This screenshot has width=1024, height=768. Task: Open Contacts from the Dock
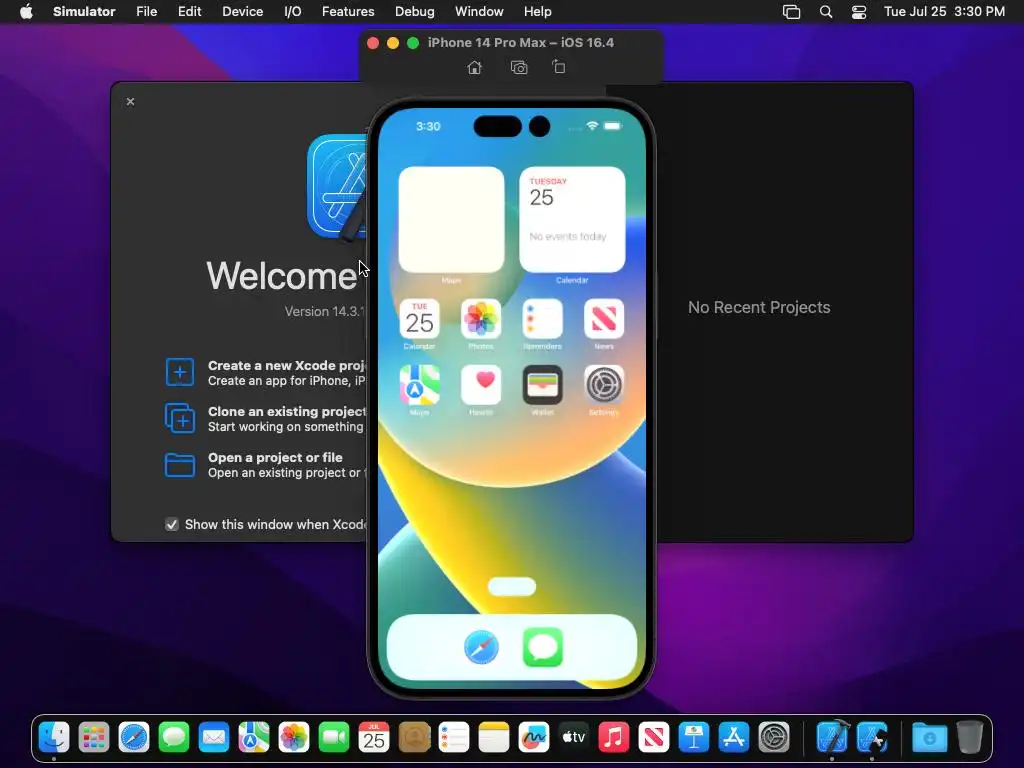(414, 738)
